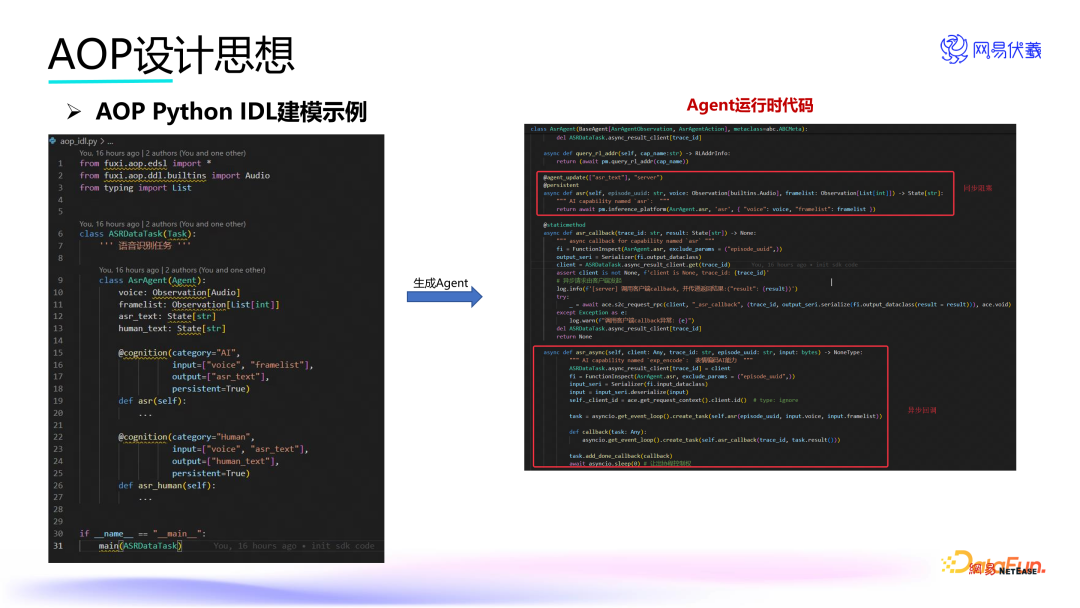Click the 'aop_idl.py' breadcrumb file name
1080x608 pixels.
pos(79,141)
